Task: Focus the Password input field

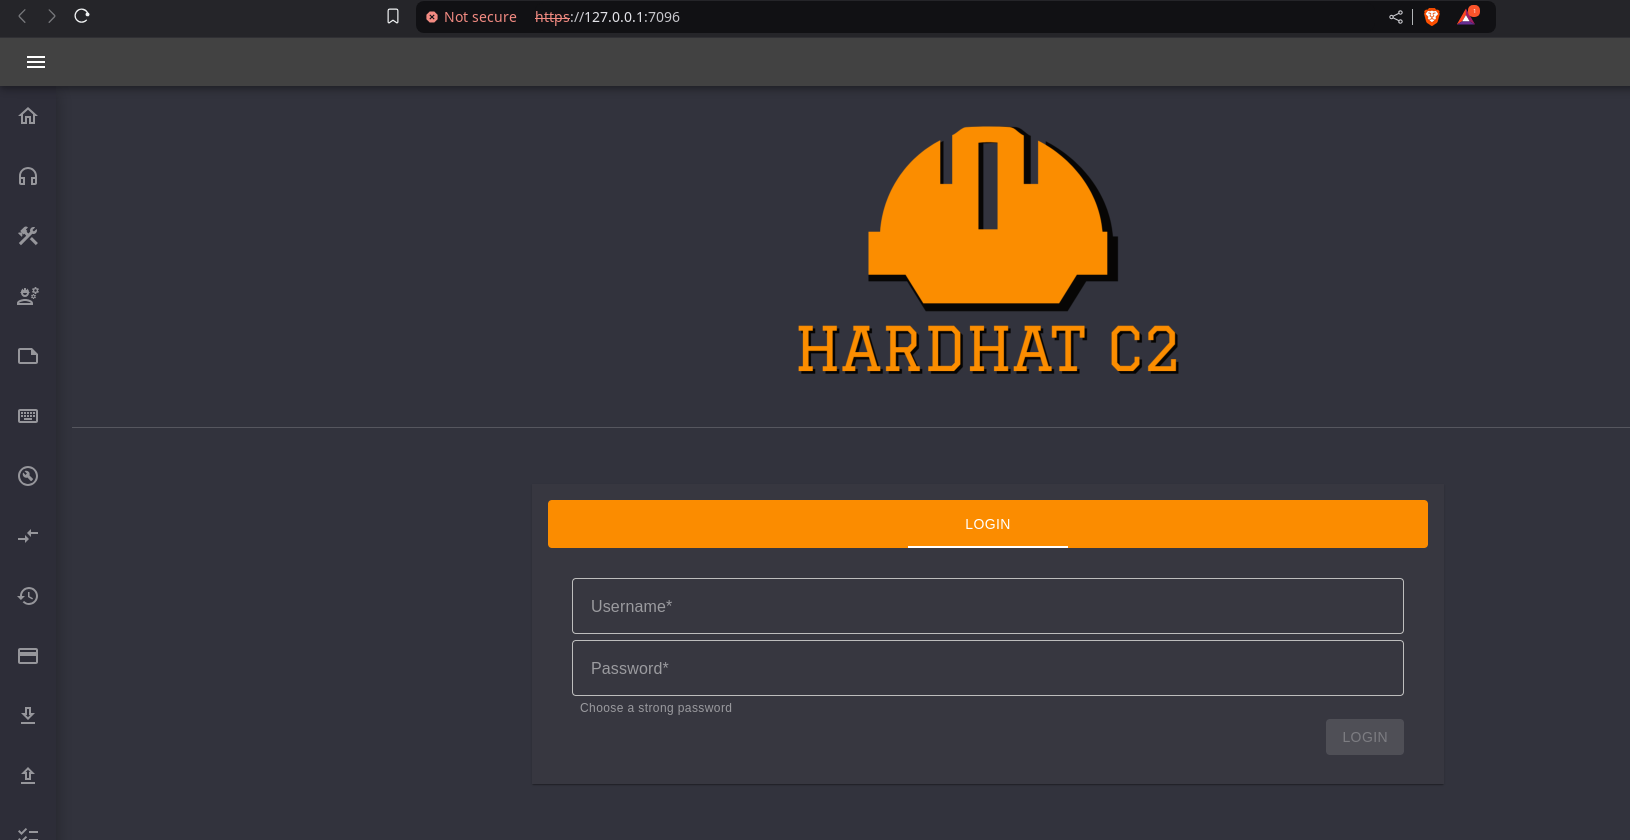Action: click(988, 668)
